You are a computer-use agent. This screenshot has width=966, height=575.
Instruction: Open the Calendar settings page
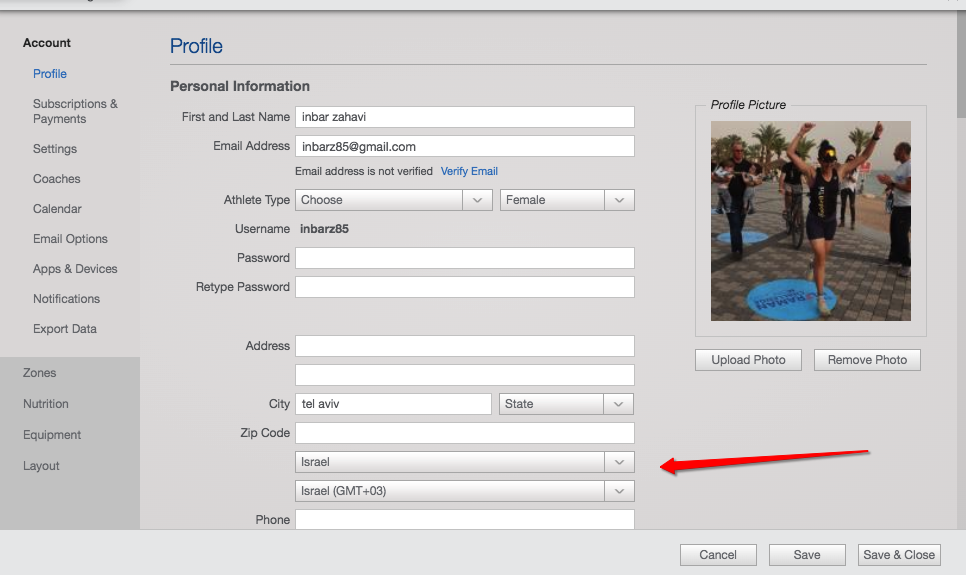[x=57, y=209]
